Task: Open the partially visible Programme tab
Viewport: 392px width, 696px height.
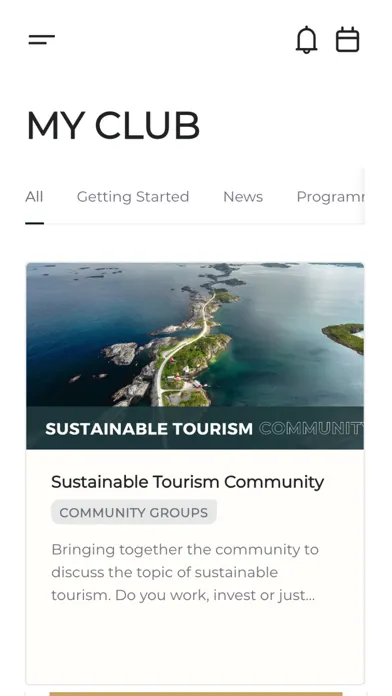Action: pos(330,197)
